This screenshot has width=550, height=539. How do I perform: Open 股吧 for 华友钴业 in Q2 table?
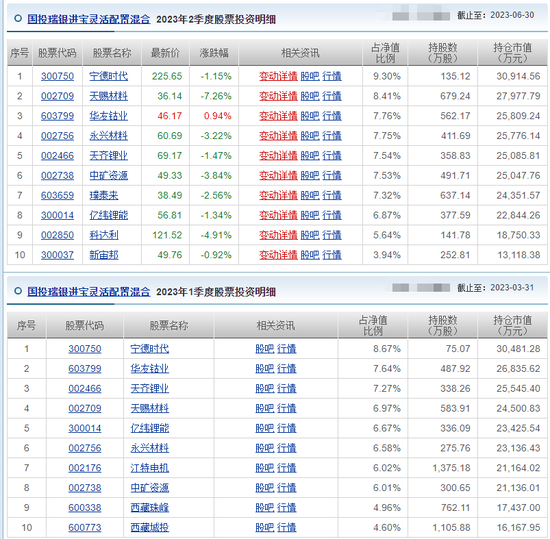(x=310, y=116)
